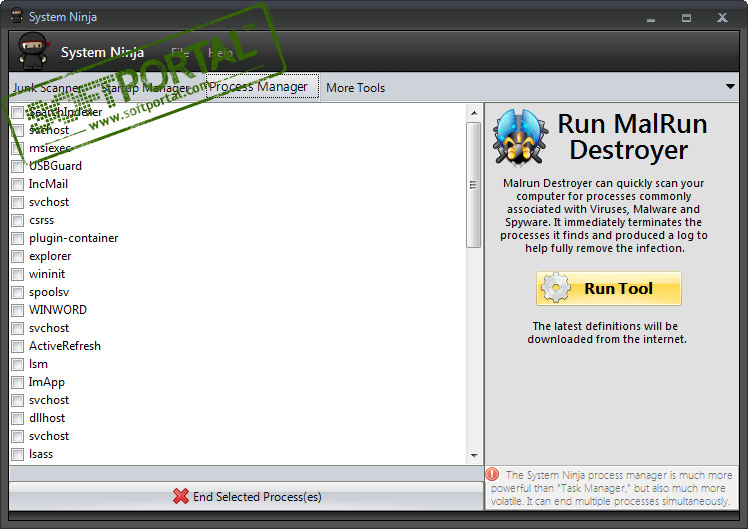Check the lsass checkbox
The width and height of the screenshot is (748, 529).
click(x=18, y=455)
